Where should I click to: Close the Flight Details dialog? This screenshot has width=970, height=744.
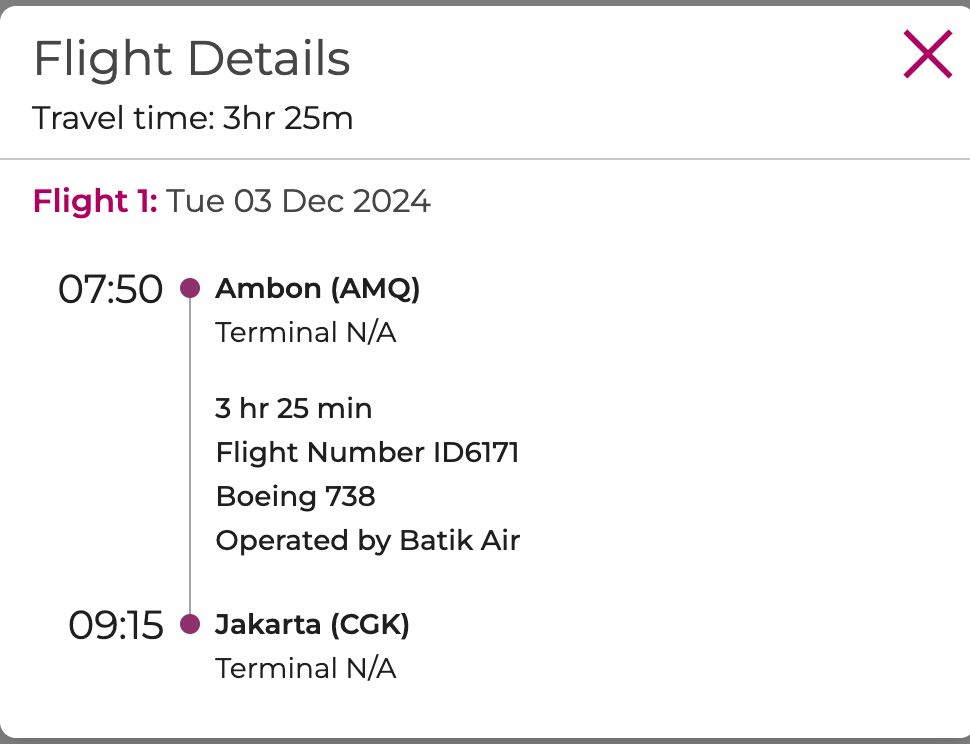[x=927, y=55]
